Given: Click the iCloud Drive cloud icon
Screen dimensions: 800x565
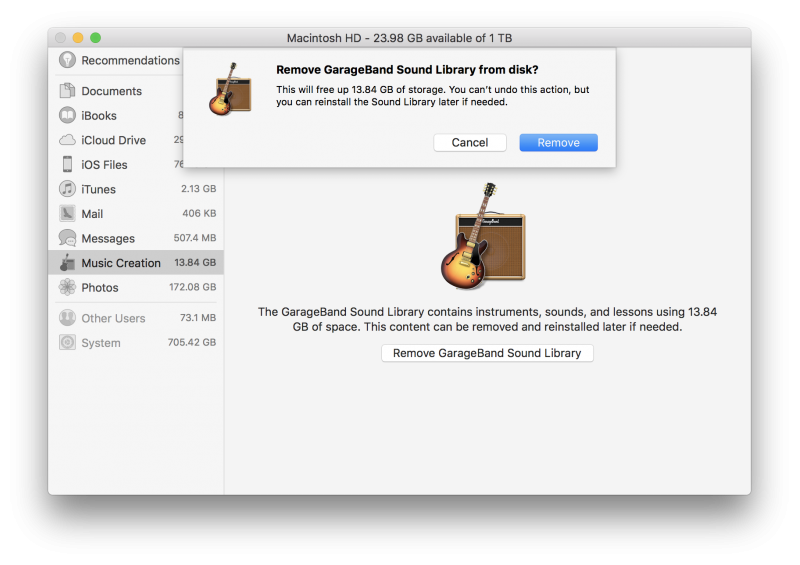Looking at the screenshot, I should click(67, 140).
